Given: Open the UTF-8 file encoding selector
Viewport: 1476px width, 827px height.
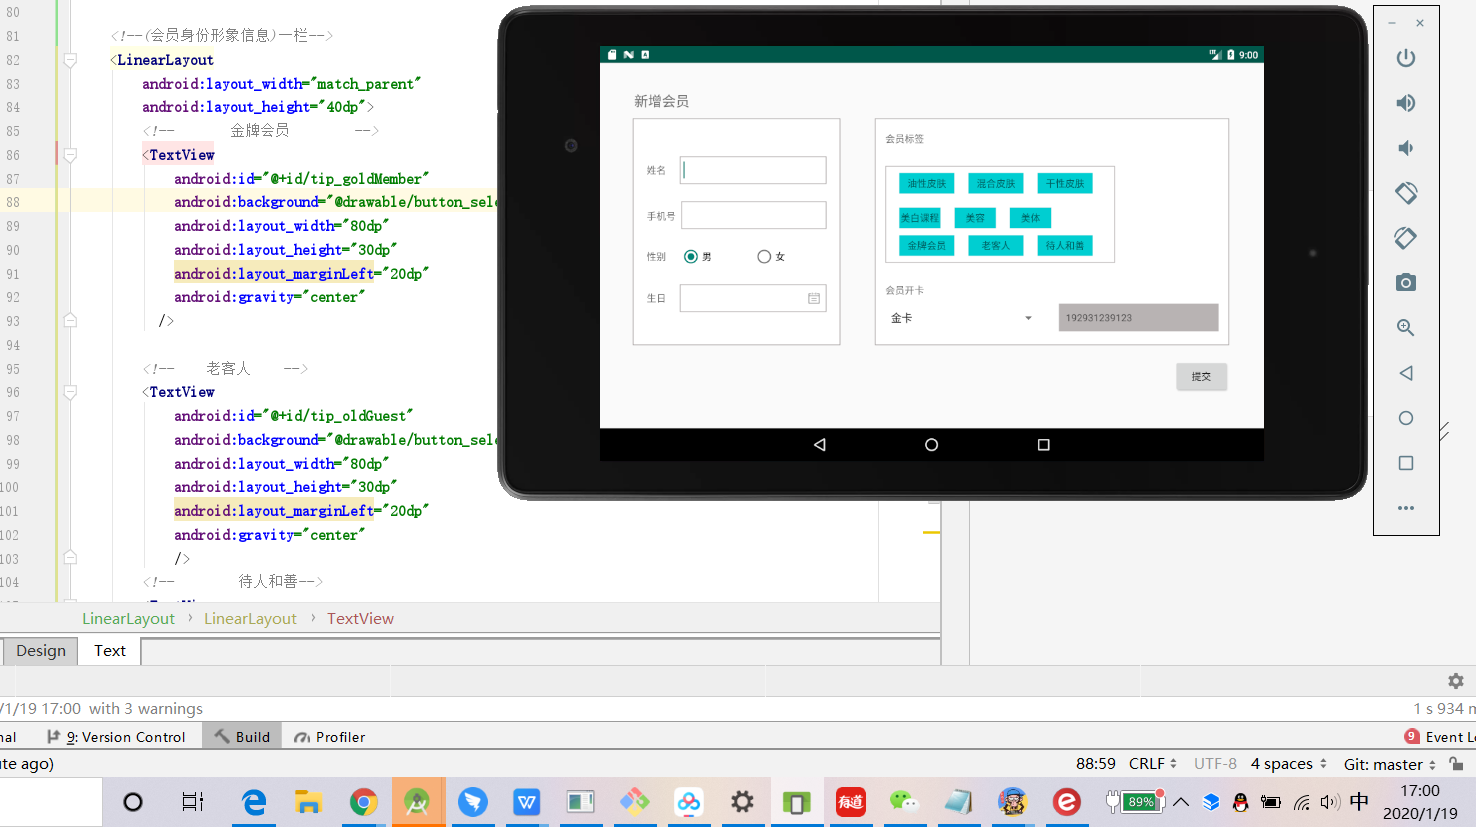Looking at the screenshot, I should [x=1215, y=764].
